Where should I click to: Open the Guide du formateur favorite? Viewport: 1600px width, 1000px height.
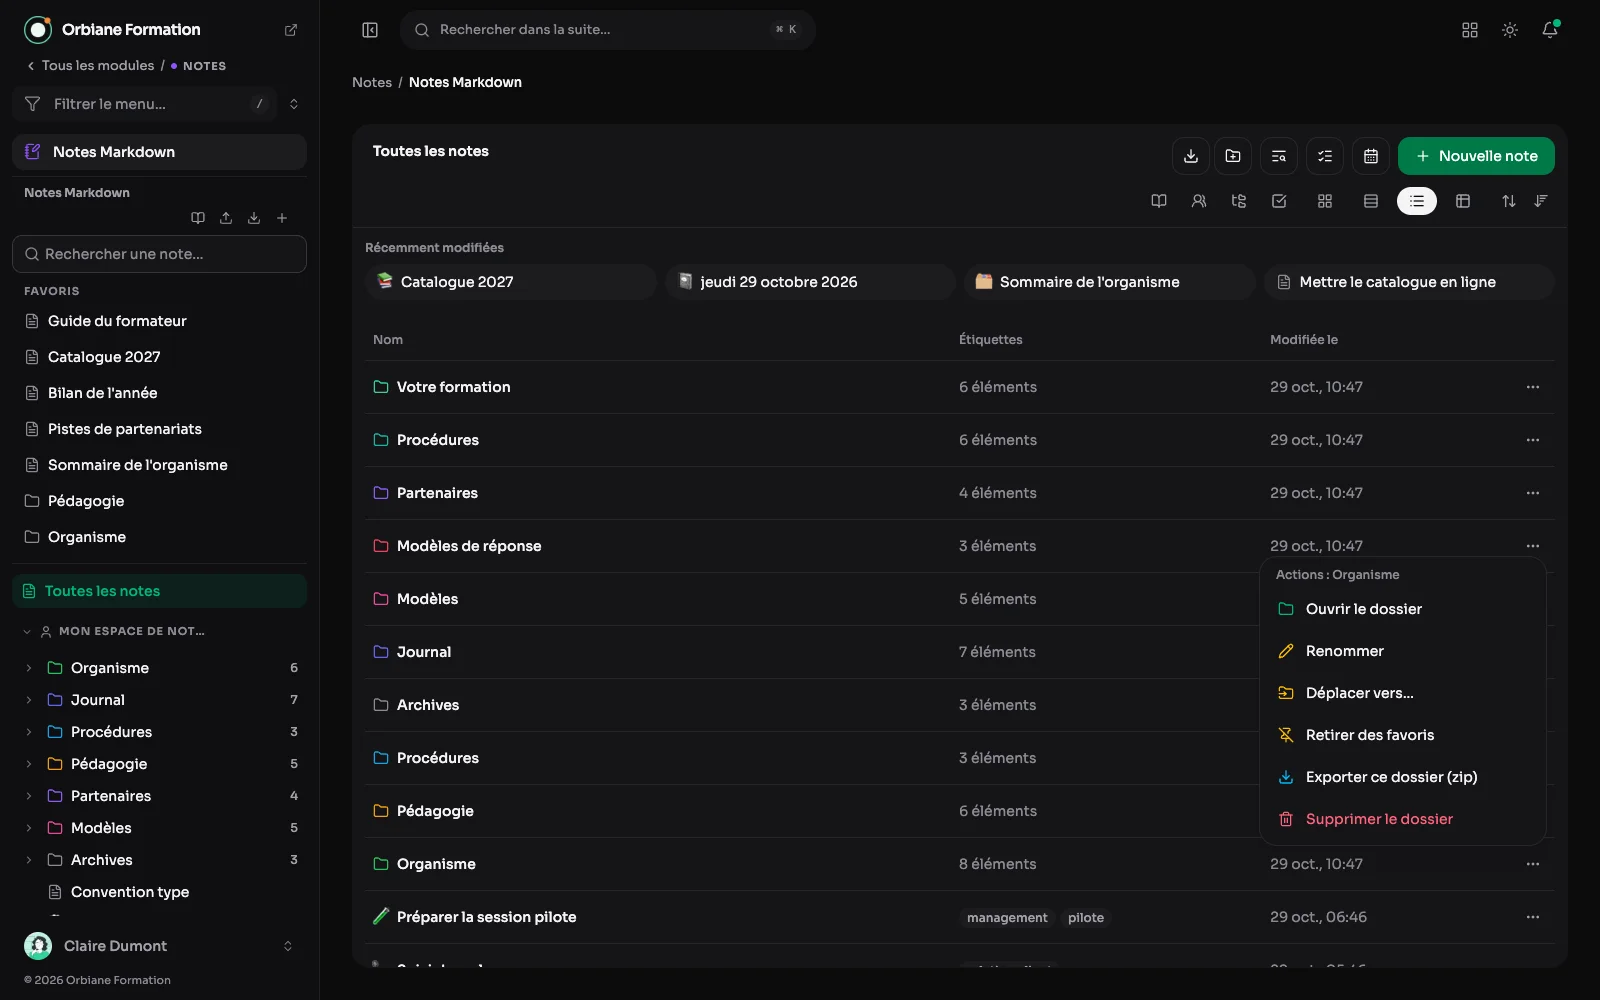point(117,321)
